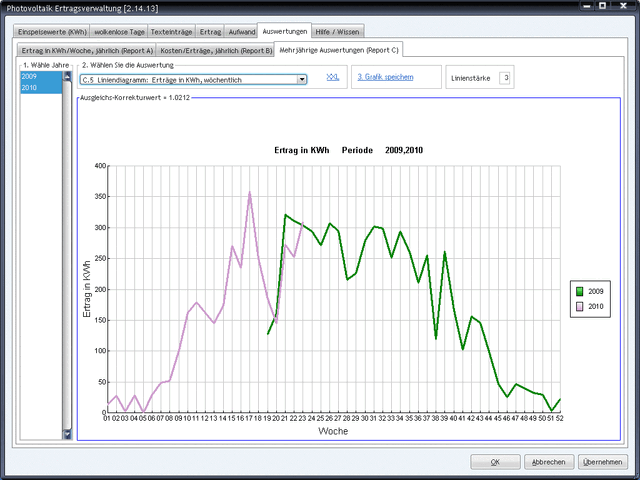Click the Ausgleichs-Korrekturwert label
Screen dimensions: 640x480
[x=135, y=98]
